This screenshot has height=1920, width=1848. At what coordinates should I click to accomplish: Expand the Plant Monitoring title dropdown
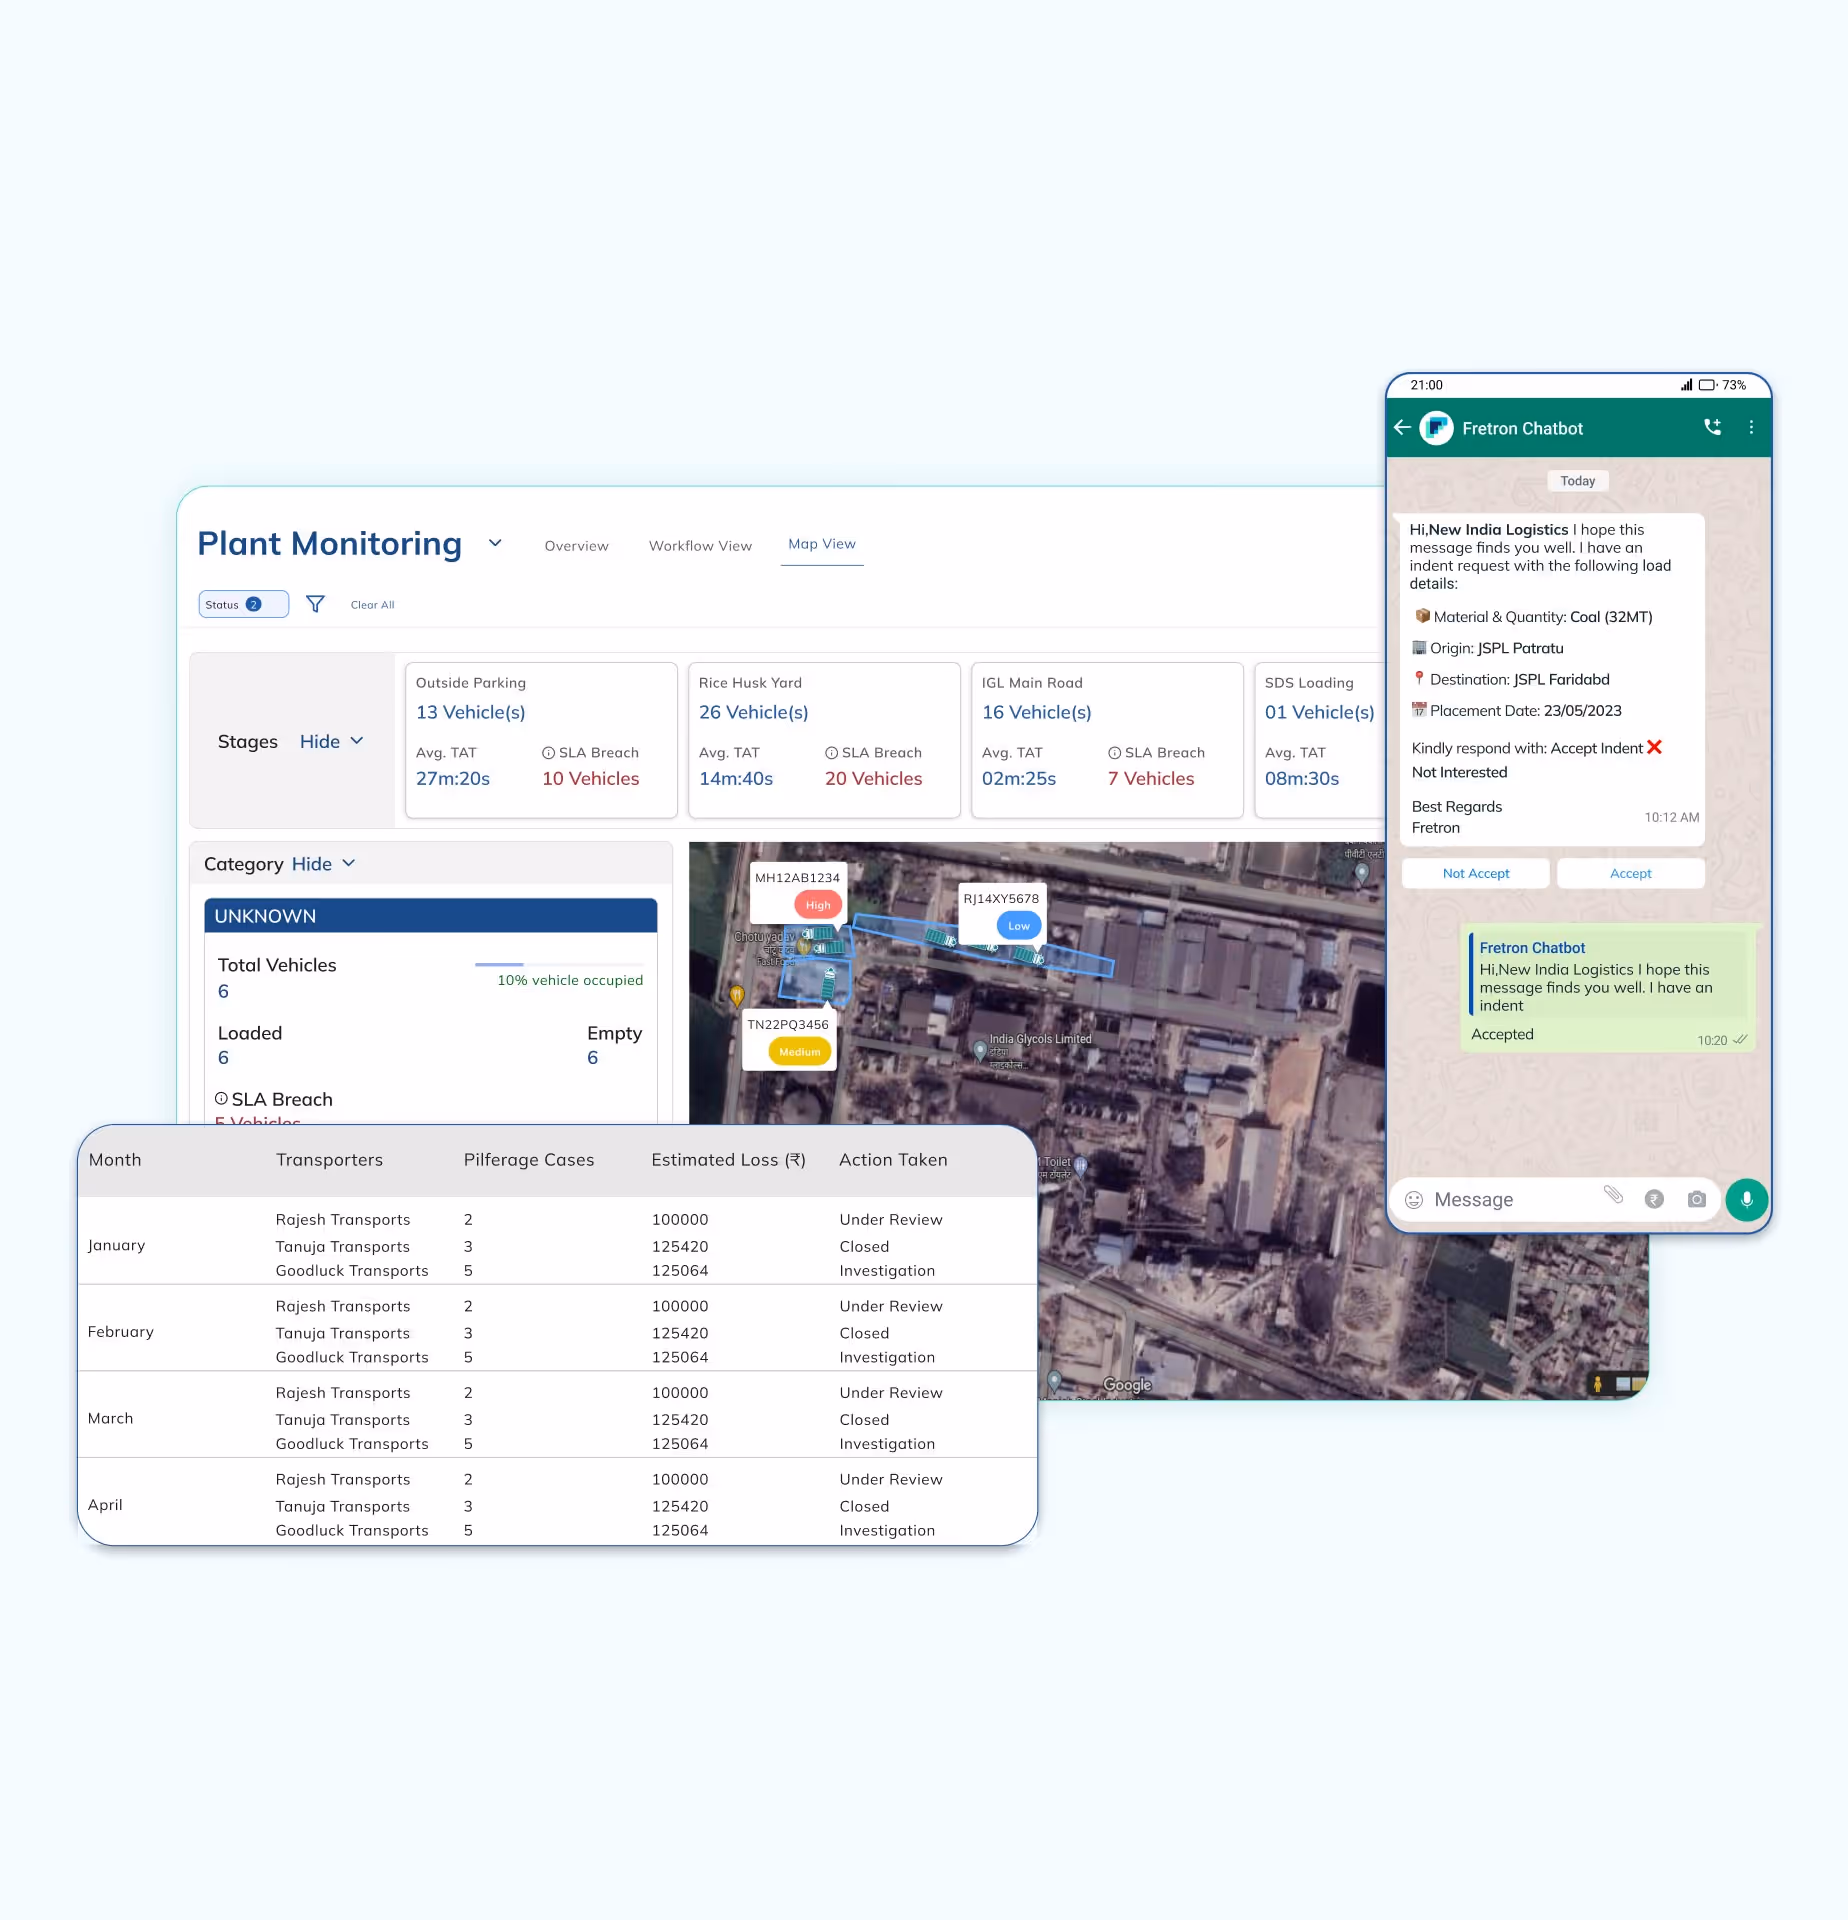[x=495, y=543]
